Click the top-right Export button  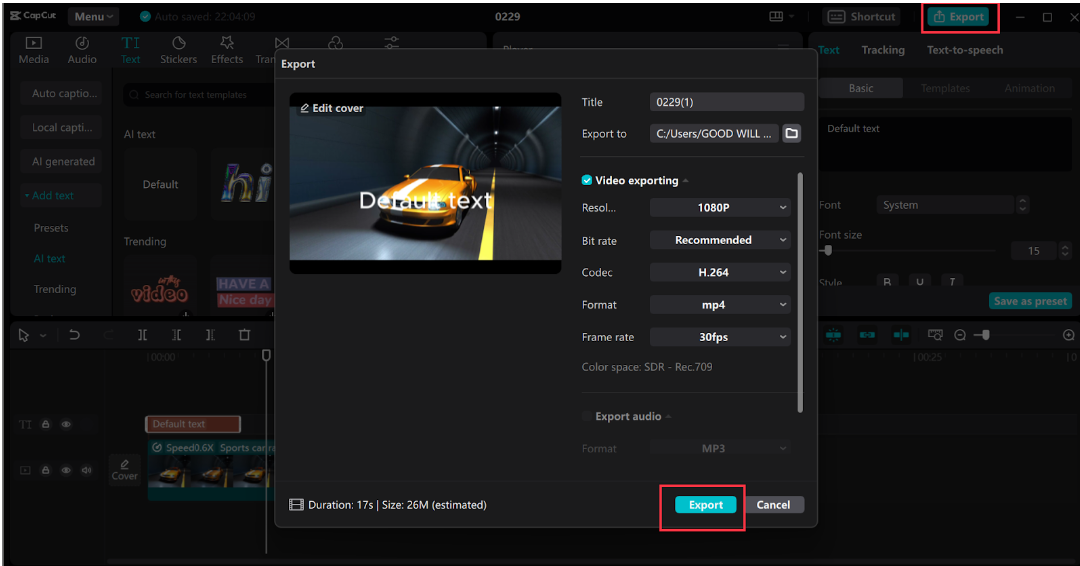(x=959, y=17)
